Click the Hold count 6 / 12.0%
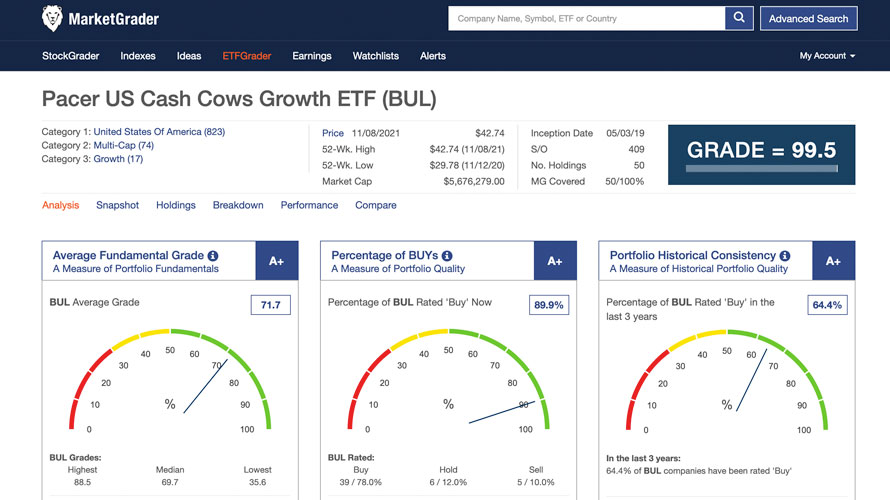This screenshot has width=890, height=500. (x=448, y=482)
